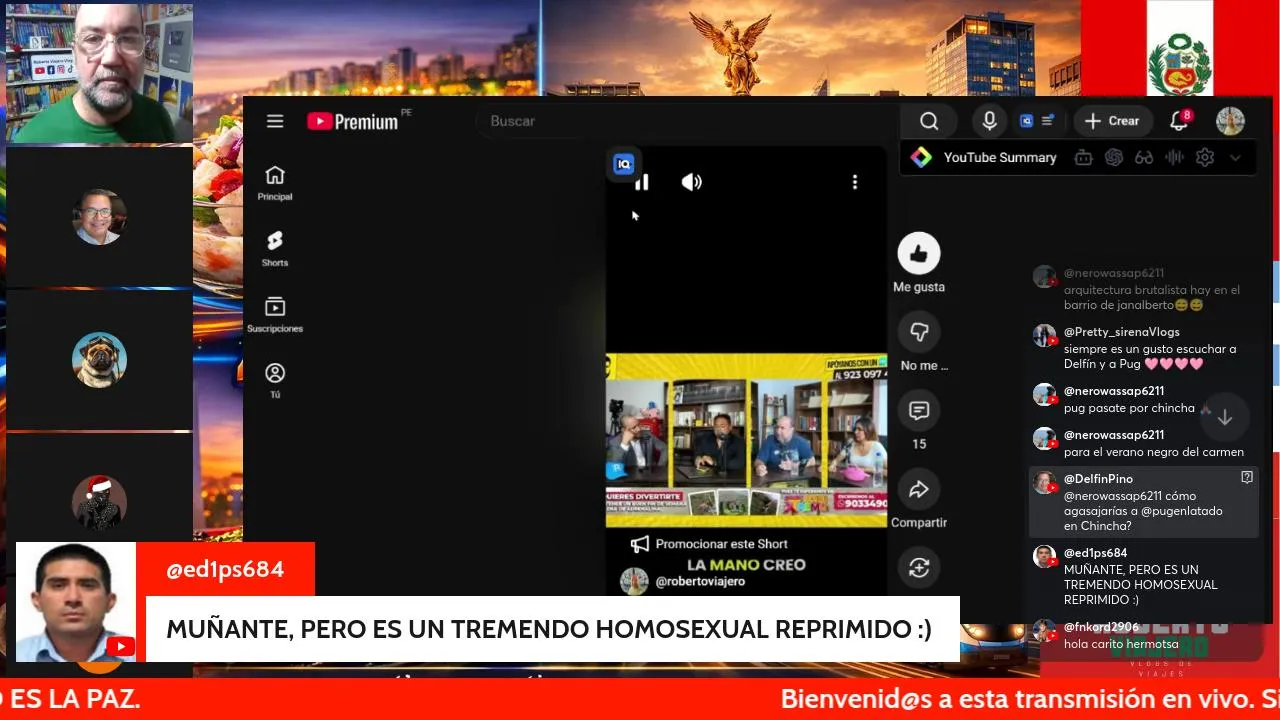Open the Tú profile section
The image size is (1280, 720).
(275, 380)
